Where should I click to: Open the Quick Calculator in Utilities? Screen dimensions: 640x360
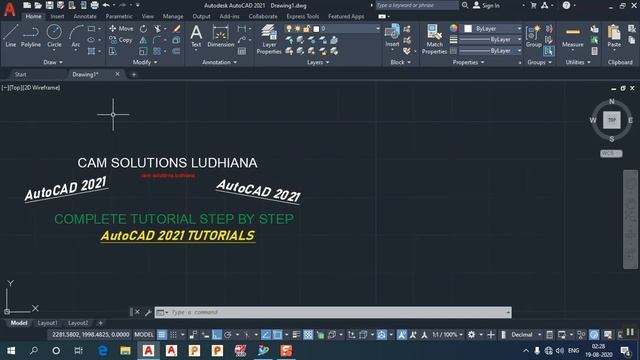594,51
